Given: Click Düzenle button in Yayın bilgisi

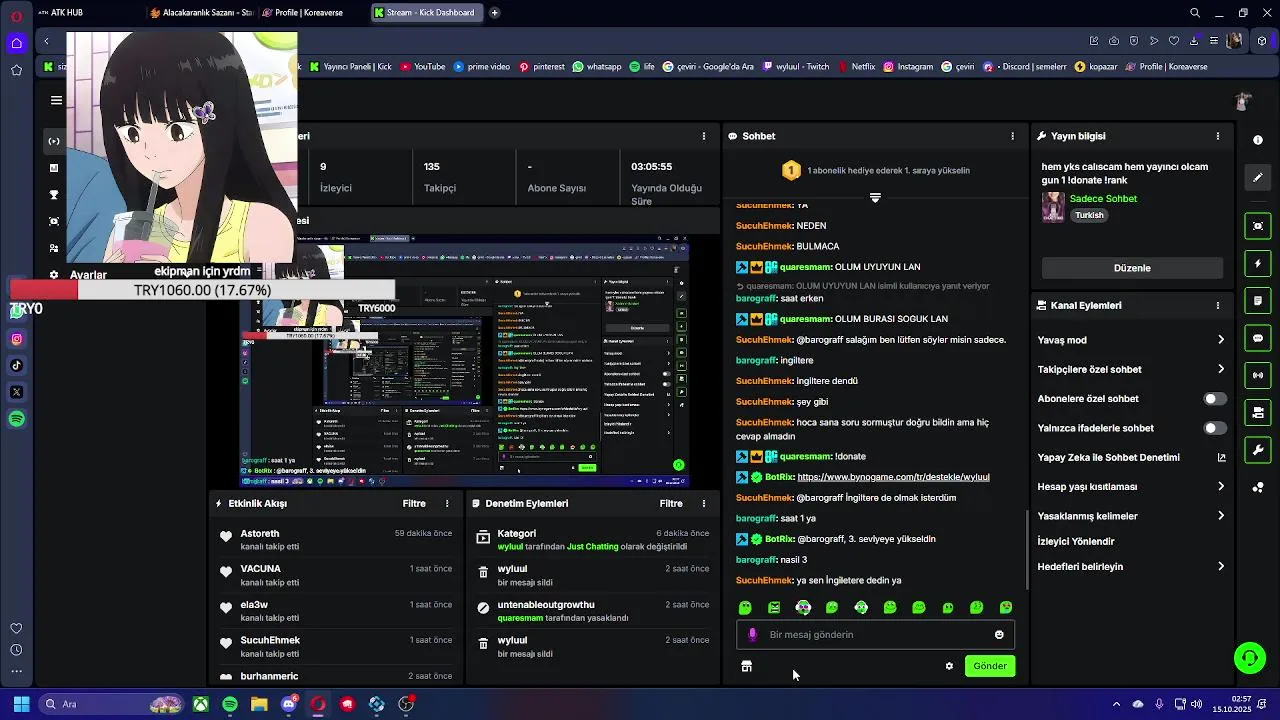Looking at the screenshot, I should (x=1132, y=268).
